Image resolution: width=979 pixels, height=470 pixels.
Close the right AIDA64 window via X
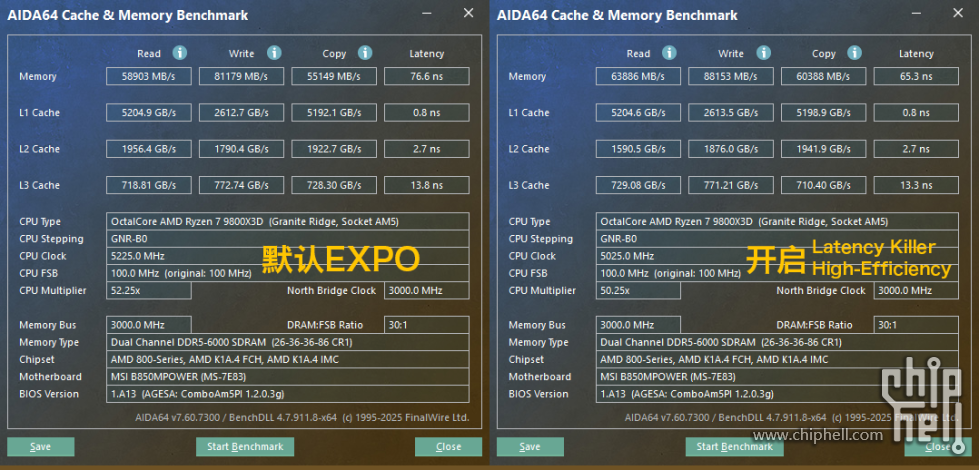point(958,13)
